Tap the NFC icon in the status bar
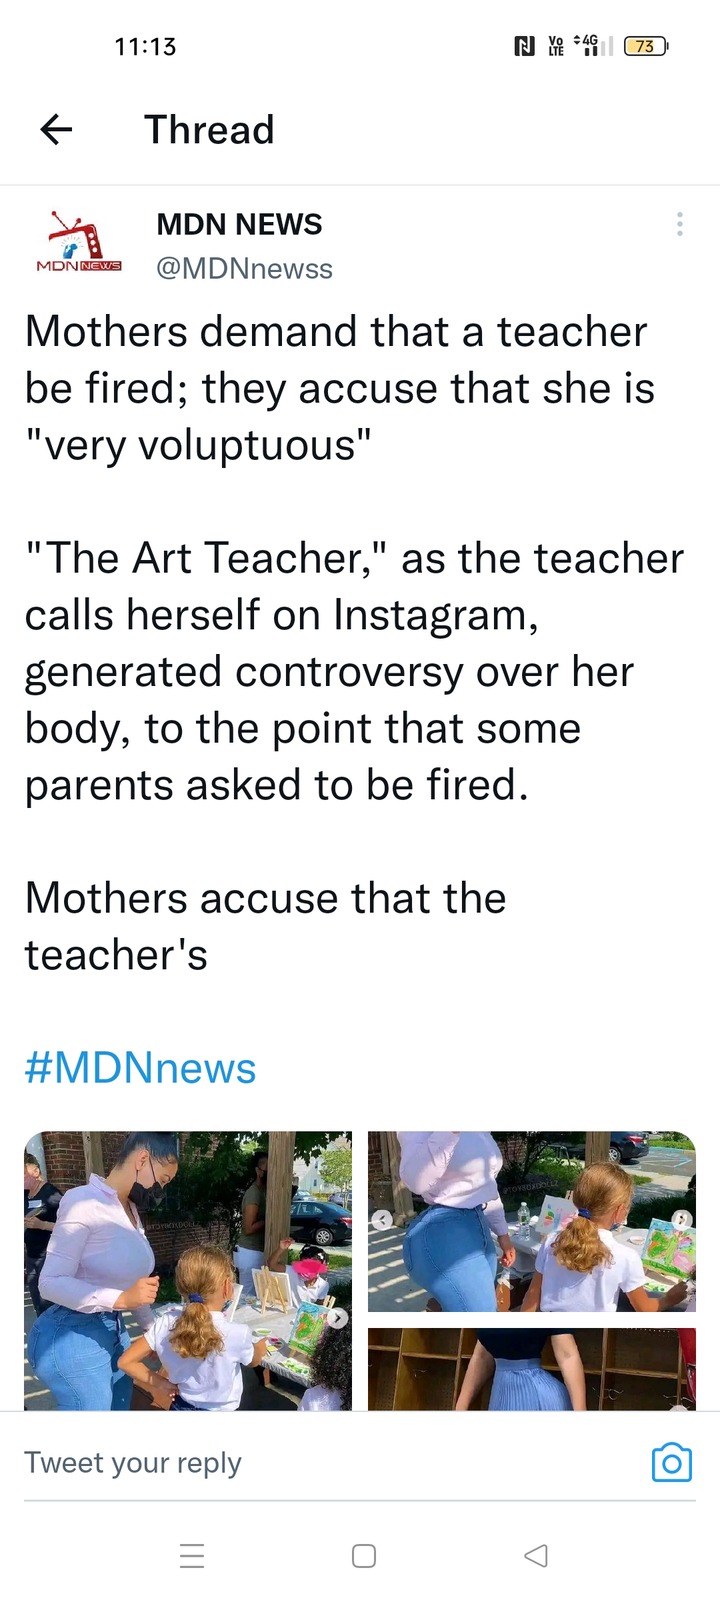720x1600 pixels. click(x=523, y=46)
